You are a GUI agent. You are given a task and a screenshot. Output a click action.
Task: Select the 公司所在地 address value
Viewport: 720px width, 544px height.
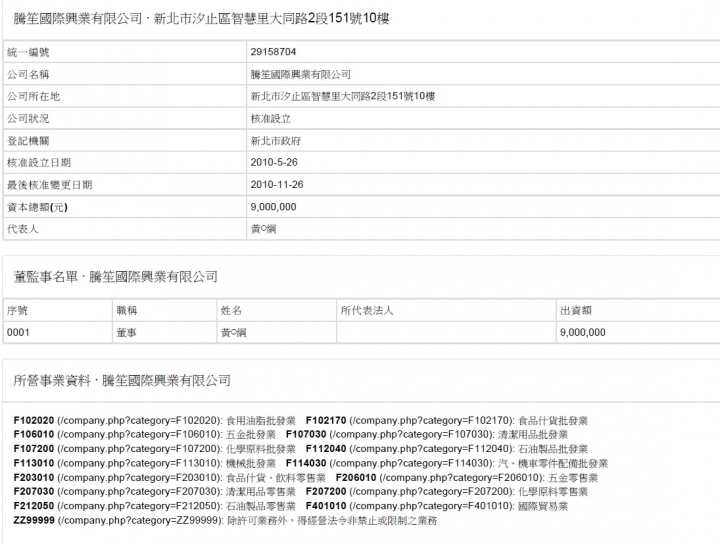click(343, 96)
